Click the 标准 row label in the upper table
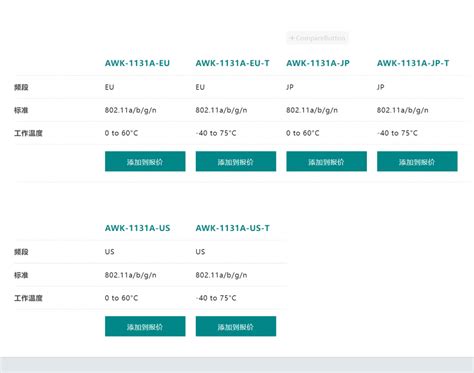Viewport: 474px width, 373px height. 21,110
